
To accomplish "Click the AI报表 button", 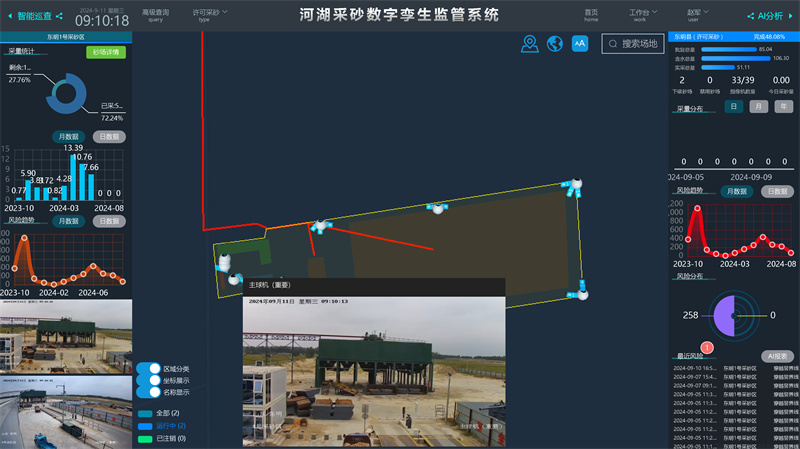I will [778, 356].
